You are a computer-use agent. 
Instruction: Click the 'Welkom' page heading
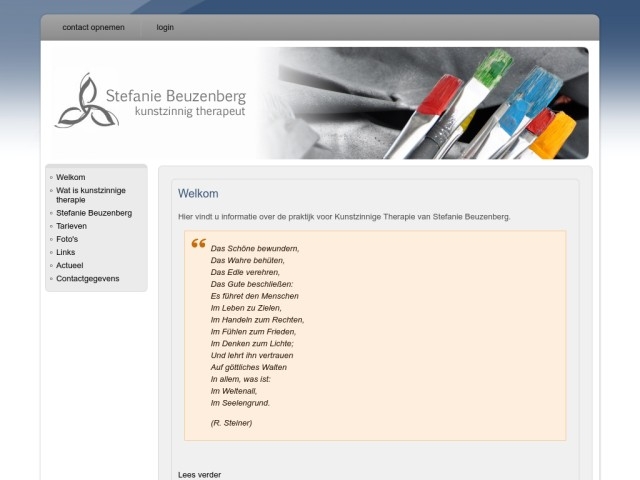point(198,193)
